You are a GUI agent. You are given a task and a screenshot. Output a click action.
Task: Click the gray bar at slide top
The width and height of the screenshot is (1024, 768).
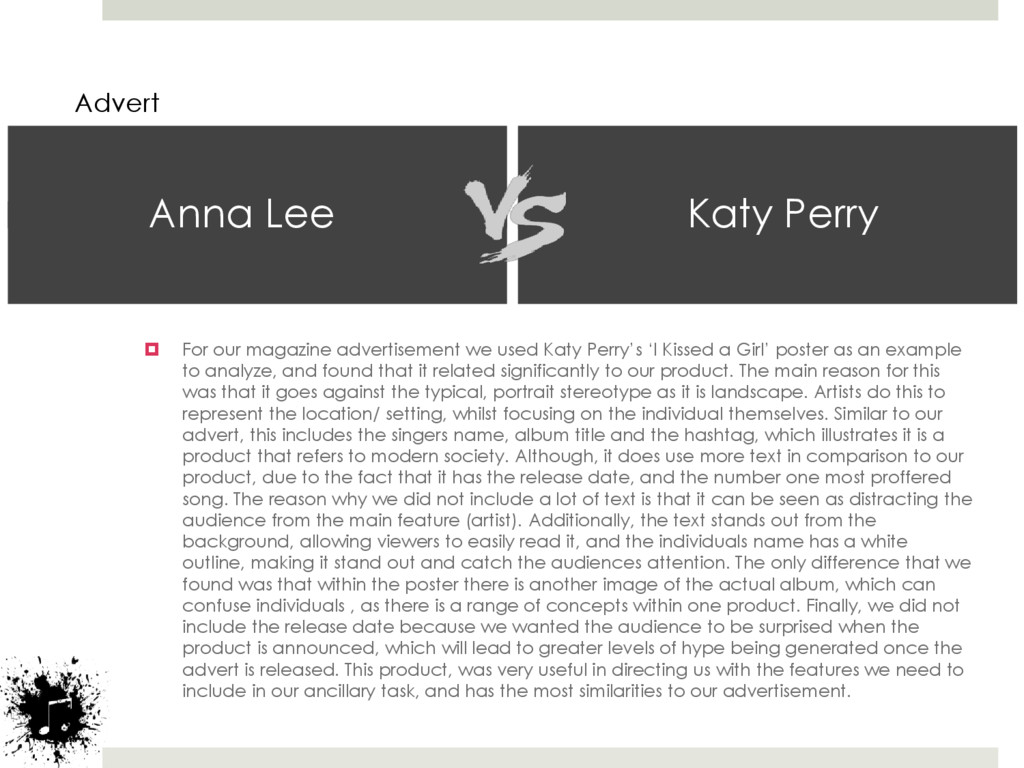550,10
